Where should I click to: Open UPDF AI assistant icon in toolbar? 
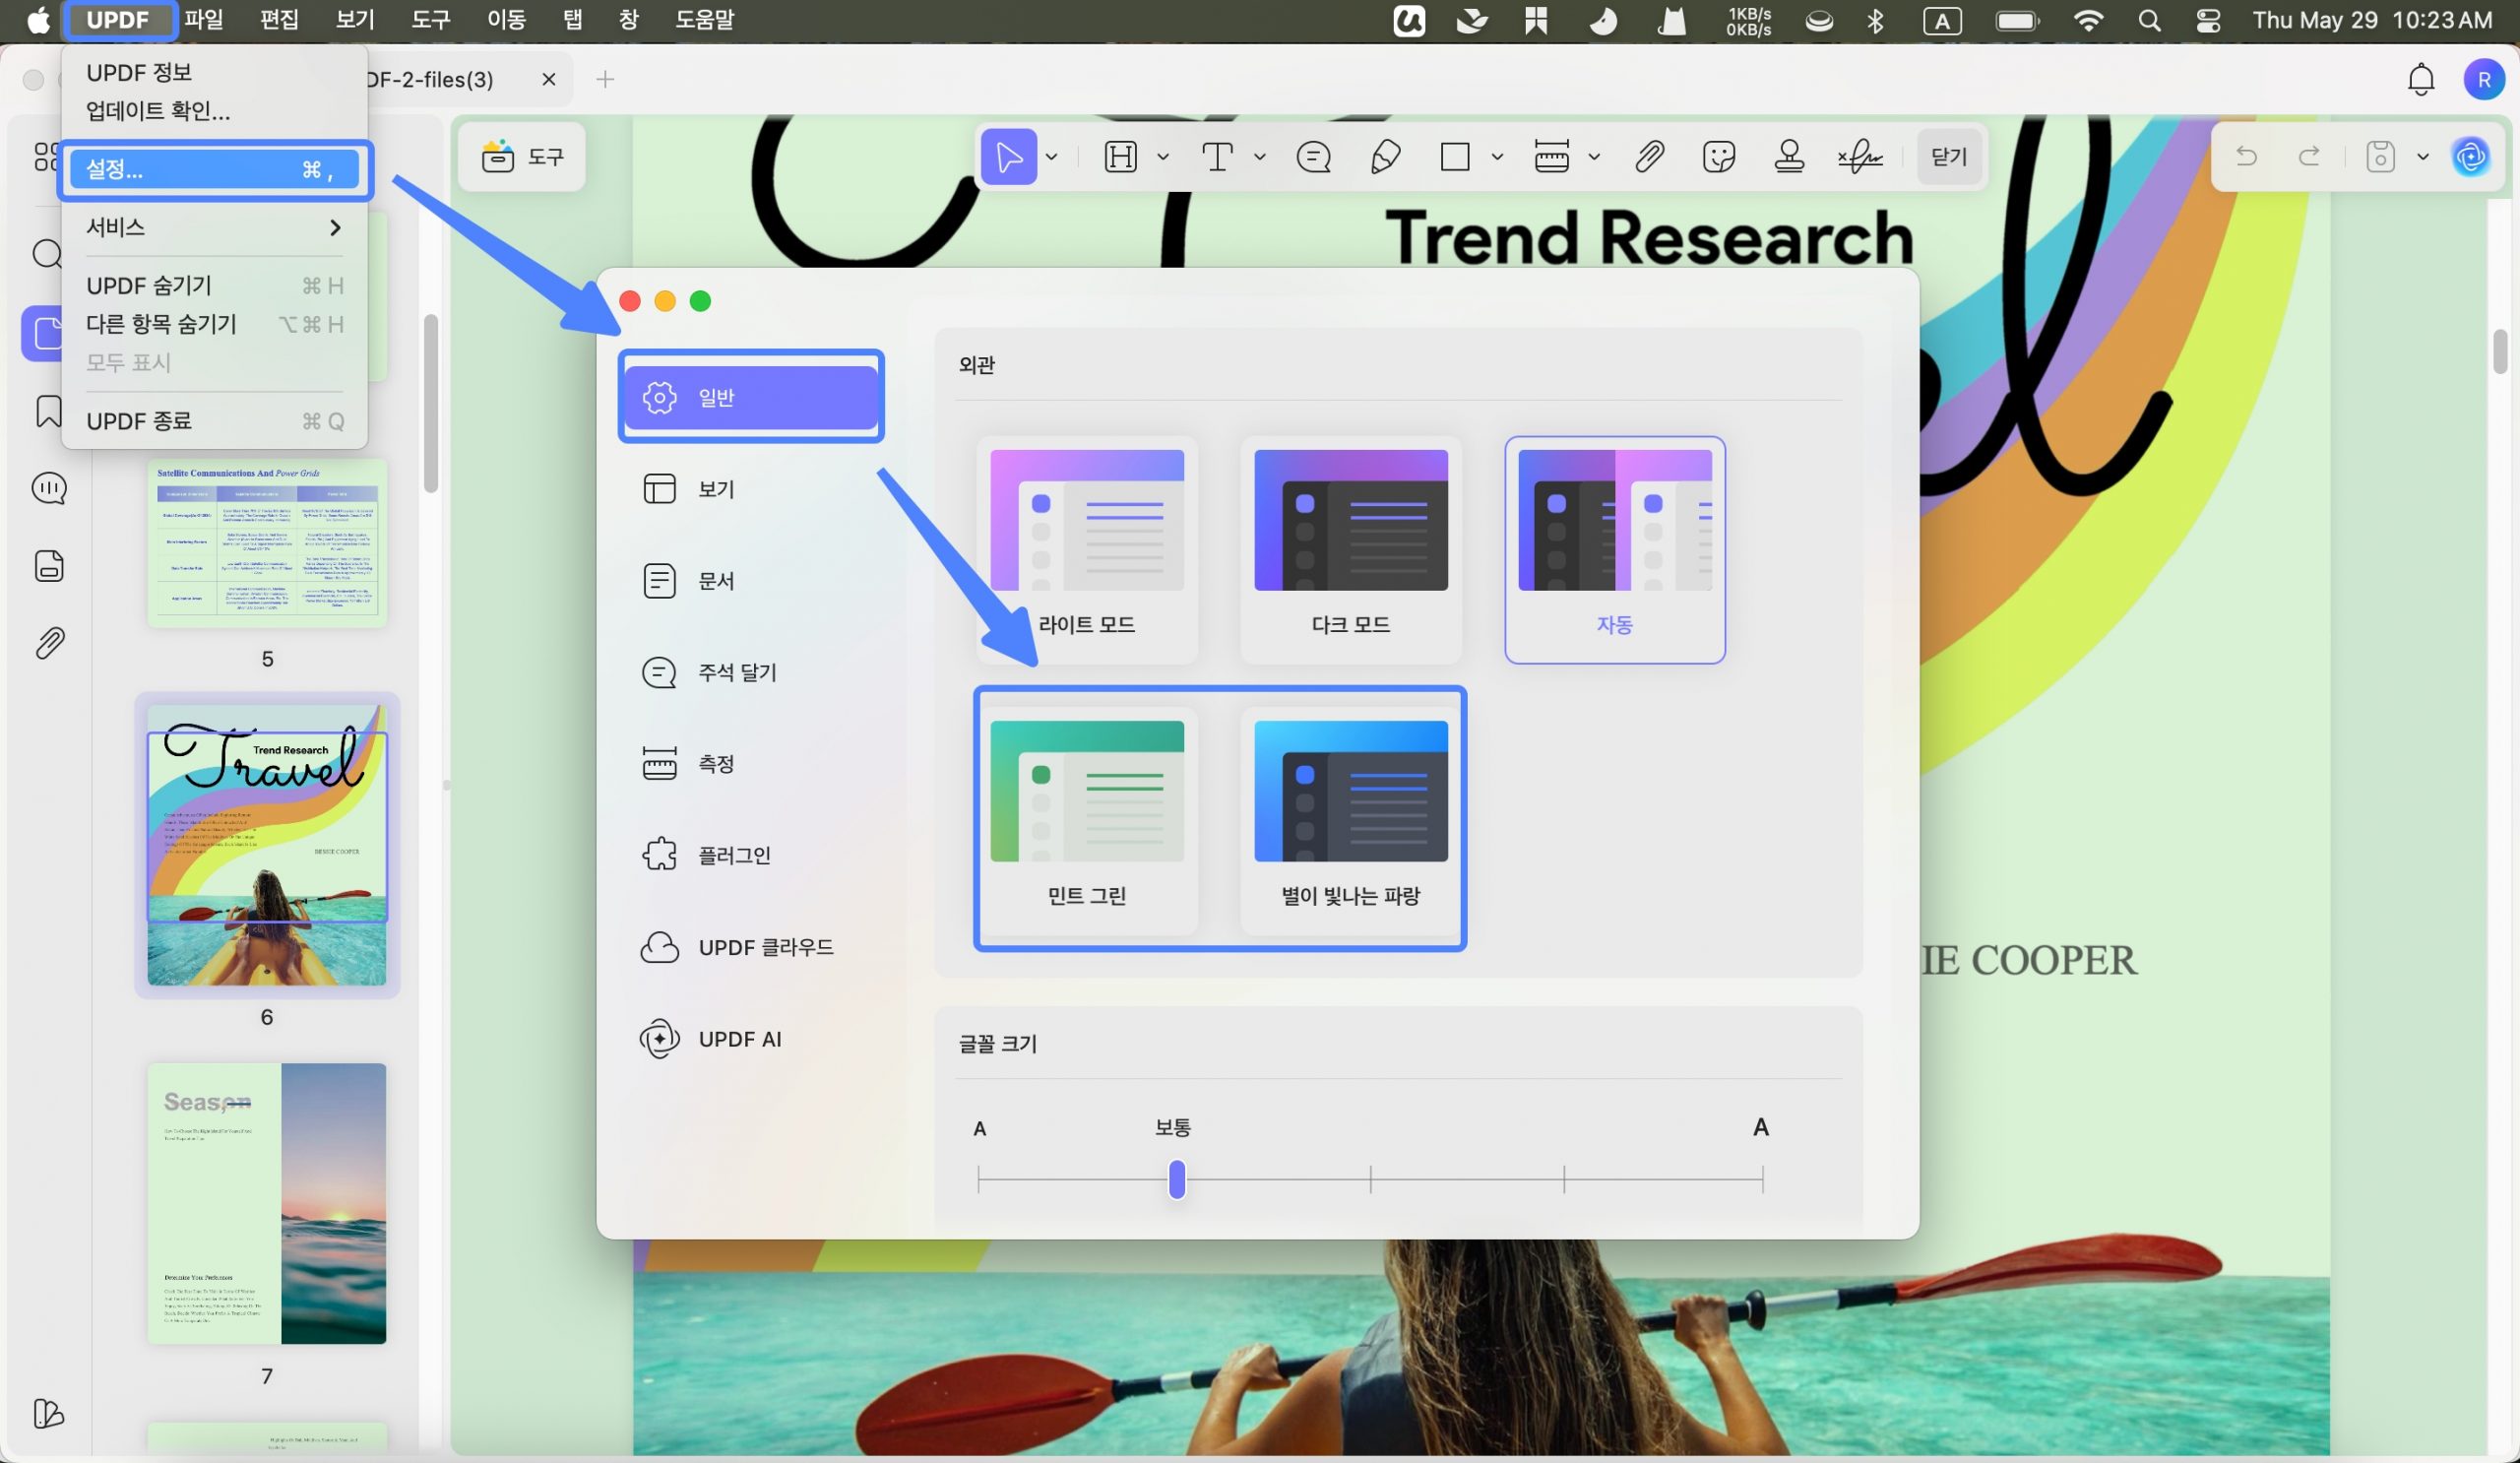pos(2470,157)
